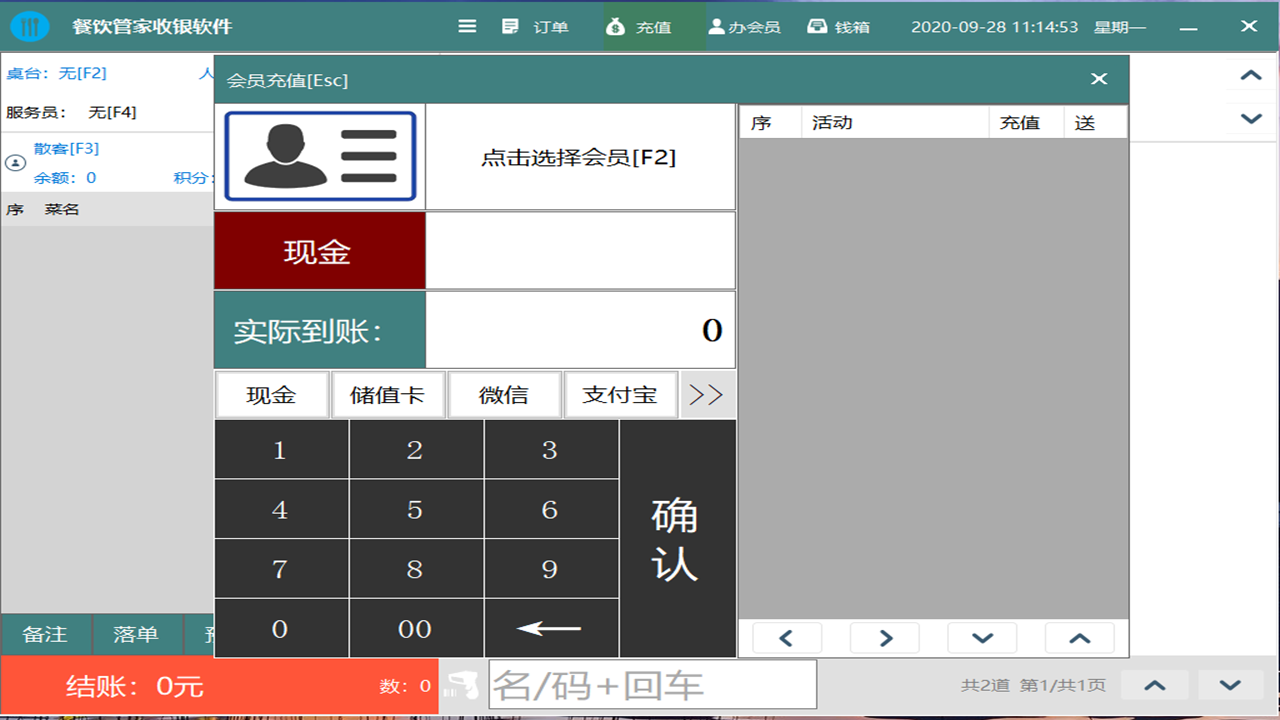The height and width of the screenshot is (720, 1280).
Task: Click the backspace arrow on the number pad
Action: (x=551, y=628)
